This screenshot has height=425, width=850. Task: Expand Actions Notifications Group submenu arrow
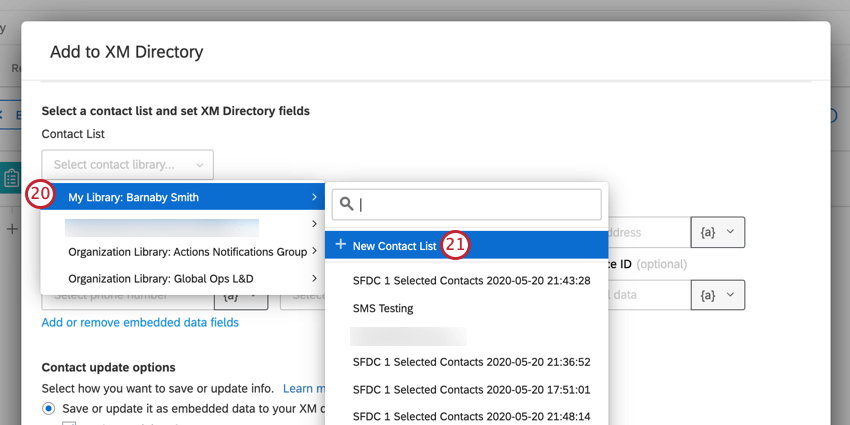click(x=314, y=252)
